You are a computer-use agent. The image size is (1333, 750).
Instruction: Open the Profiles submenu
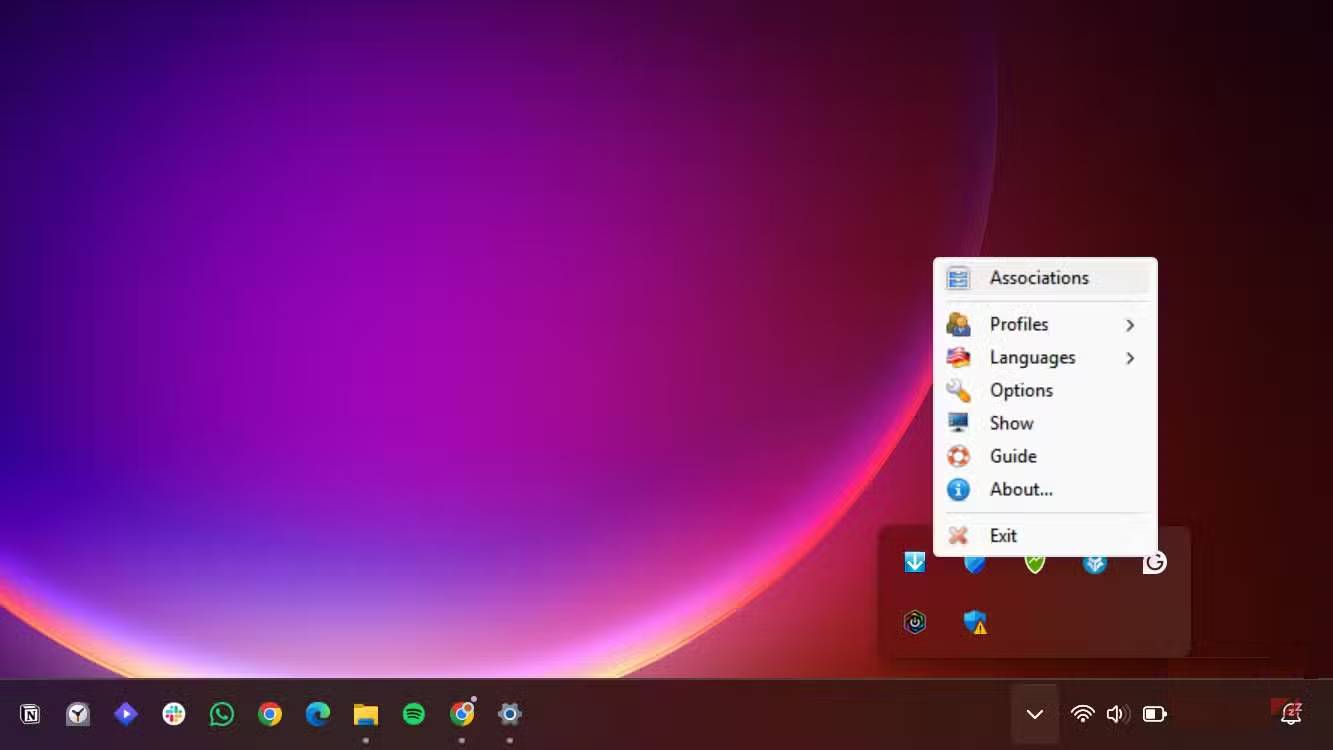coord(1045,324)
